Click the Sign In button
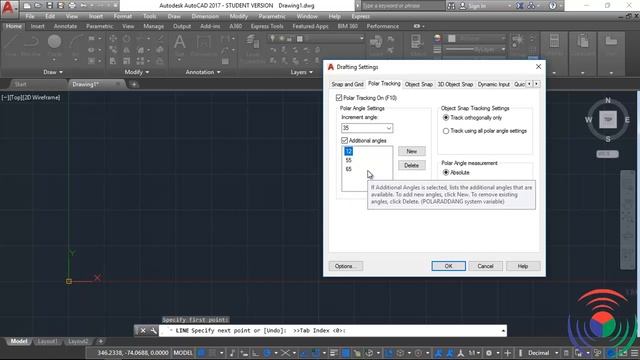This screenshot has height=360, width=640. [x=473, y=6]
